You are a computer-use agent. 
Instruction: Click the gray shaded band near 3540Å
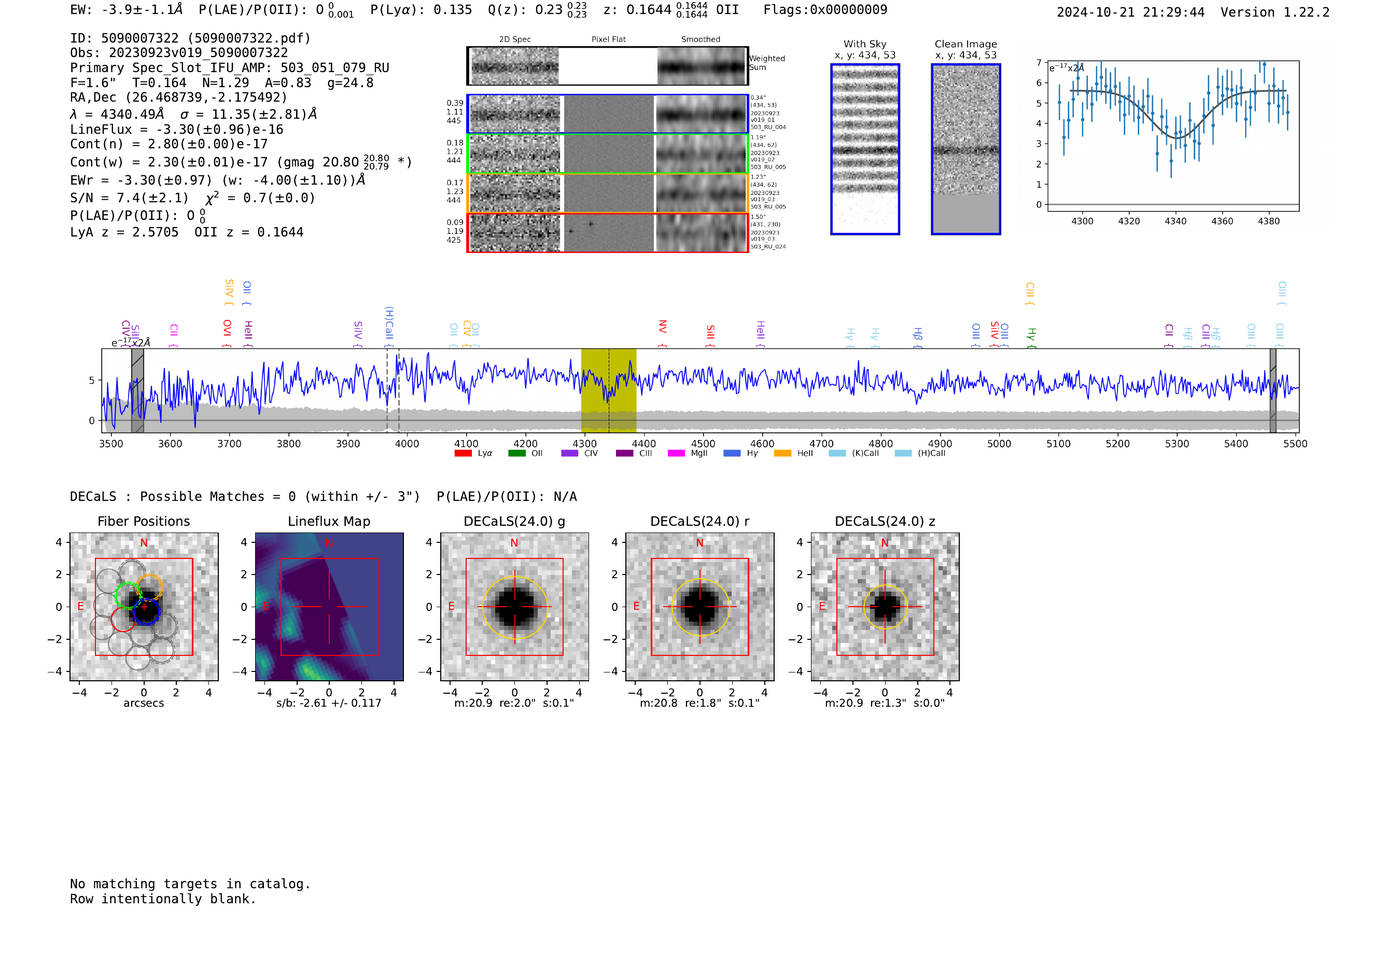coord(137,390)
